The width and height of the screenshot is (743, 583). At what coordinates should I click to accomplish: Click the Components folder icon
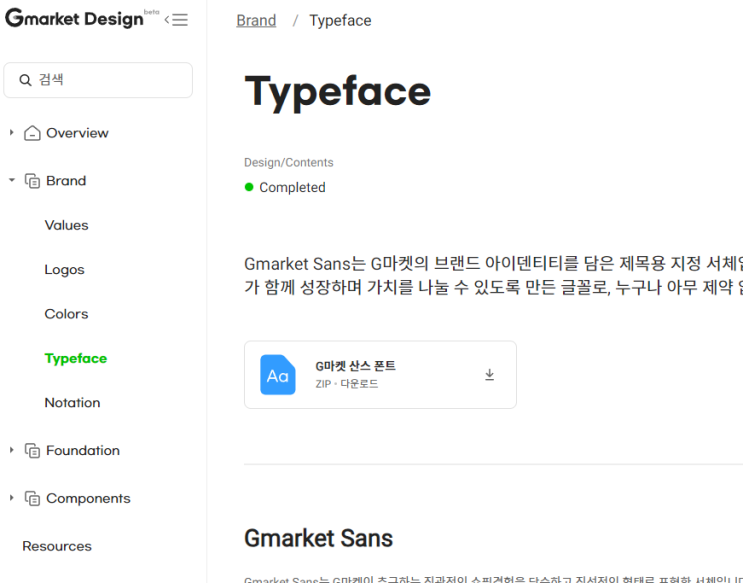pos(32,499)
